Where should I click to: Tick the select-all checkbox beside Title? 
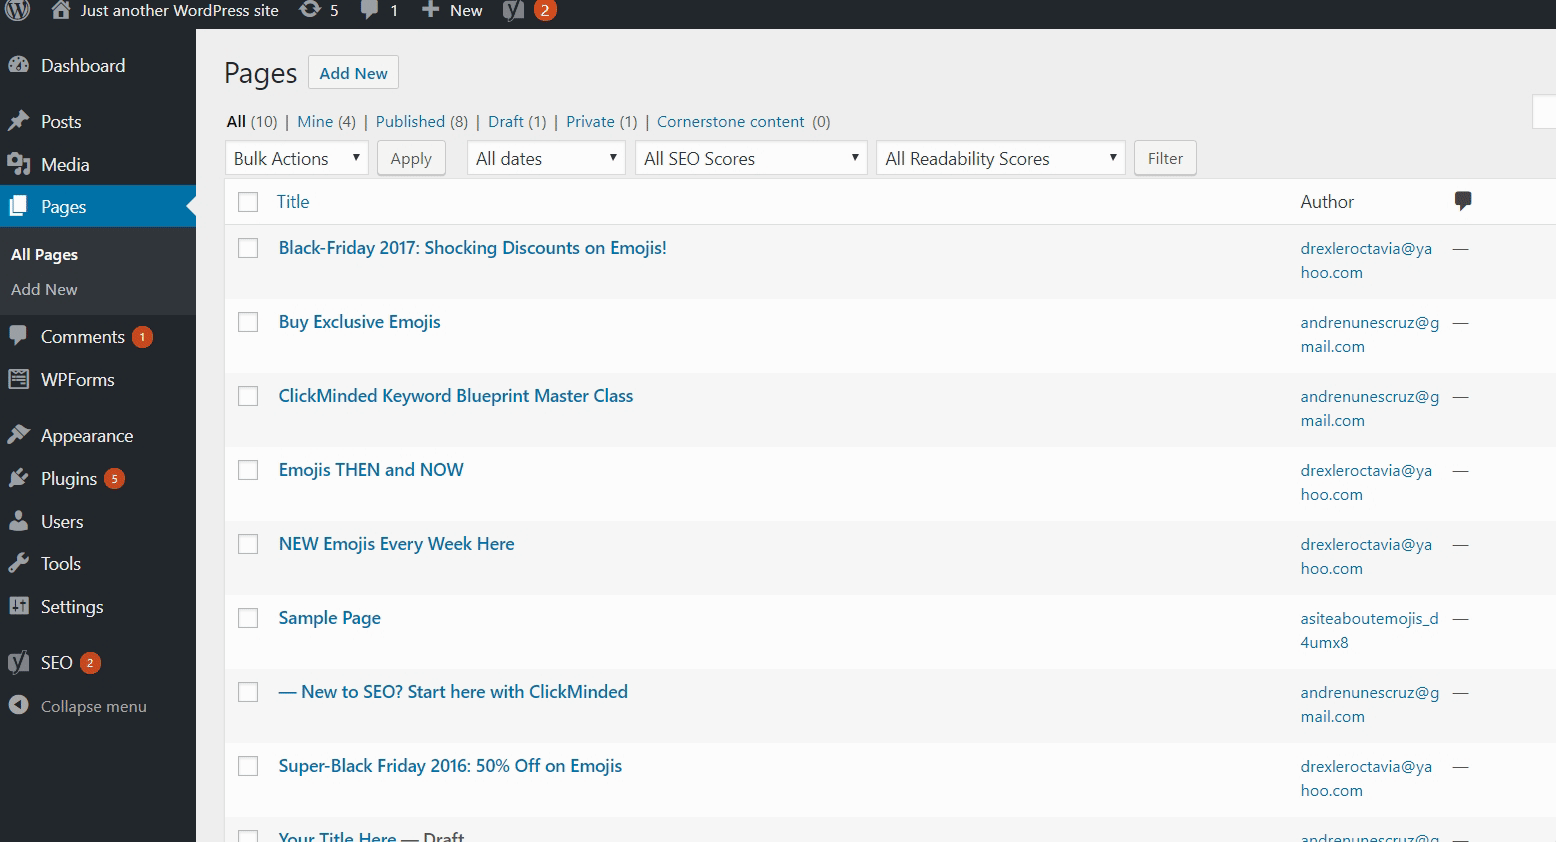pos(248,202)
